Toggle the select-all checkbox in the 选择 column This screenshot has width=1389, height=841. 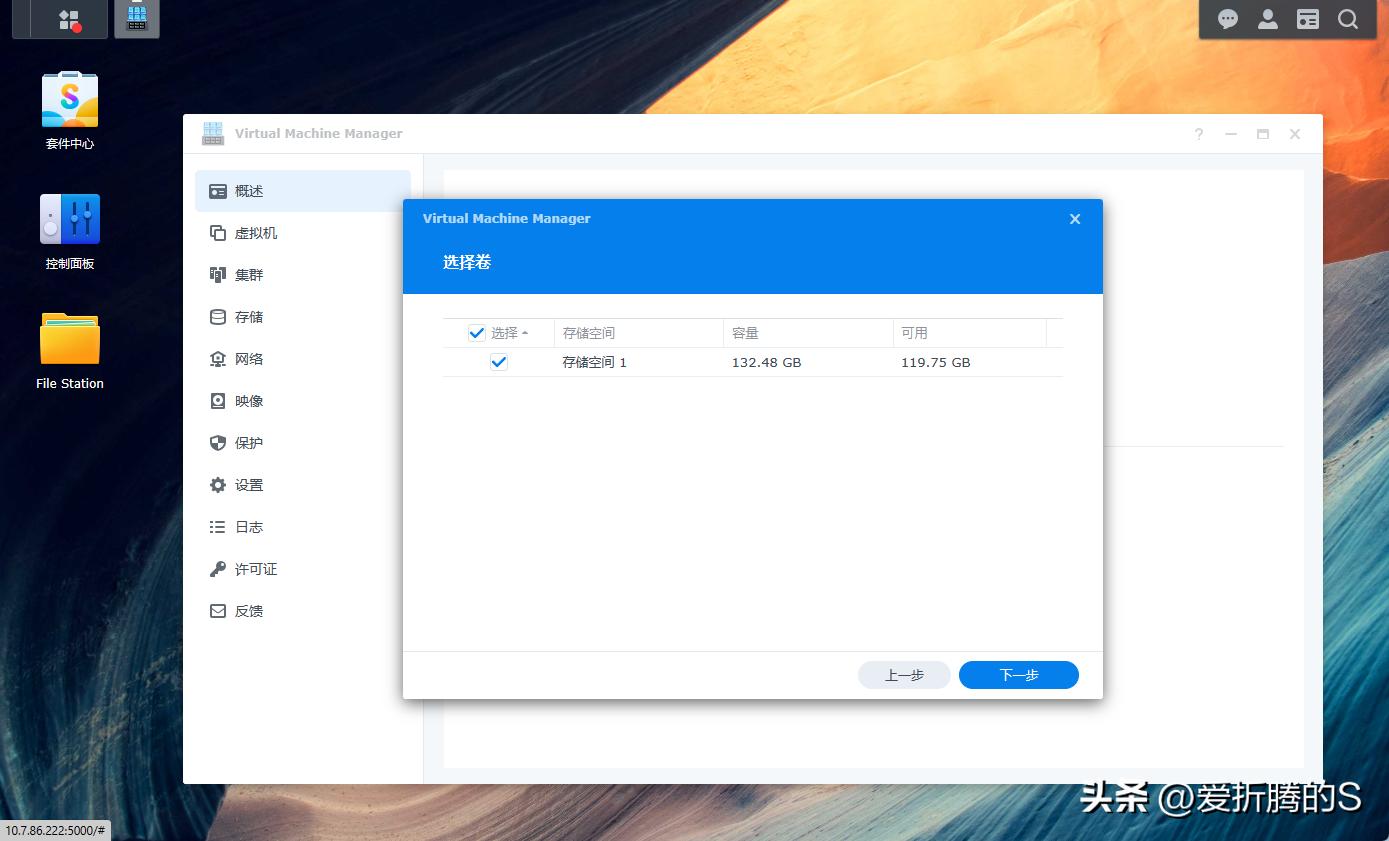click(476, 333)
